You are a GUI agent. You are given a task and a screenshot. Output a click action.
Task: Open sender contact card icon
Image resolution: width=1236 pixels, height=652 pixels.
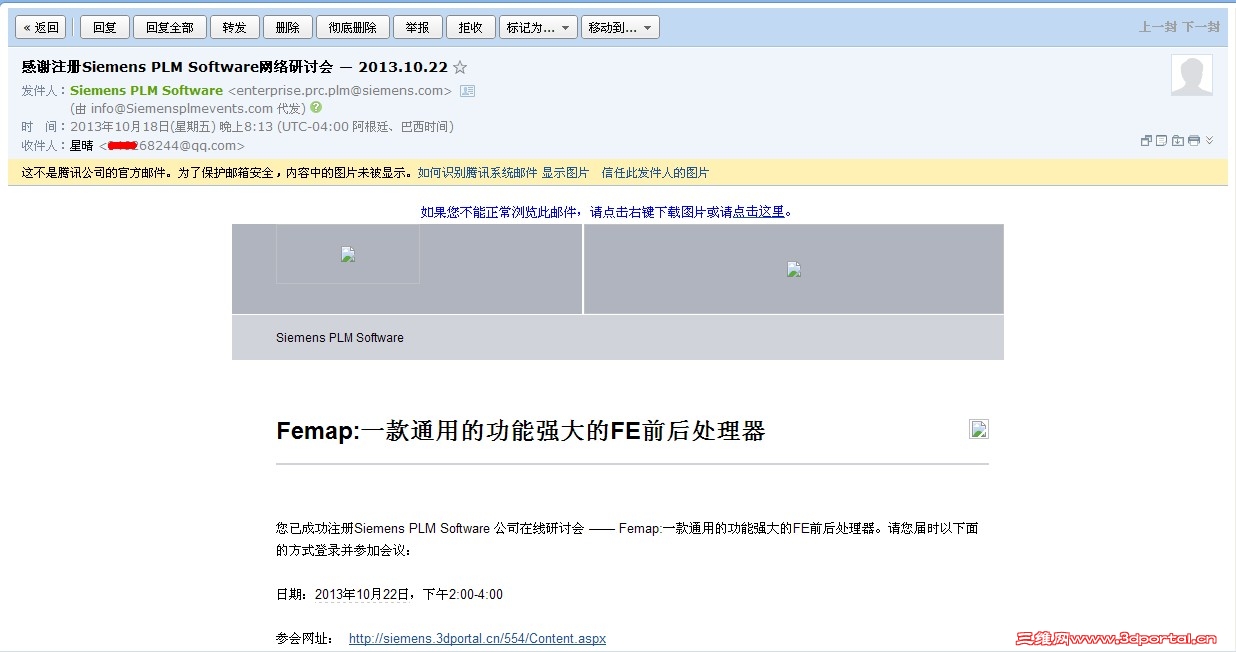click(467, 91)
